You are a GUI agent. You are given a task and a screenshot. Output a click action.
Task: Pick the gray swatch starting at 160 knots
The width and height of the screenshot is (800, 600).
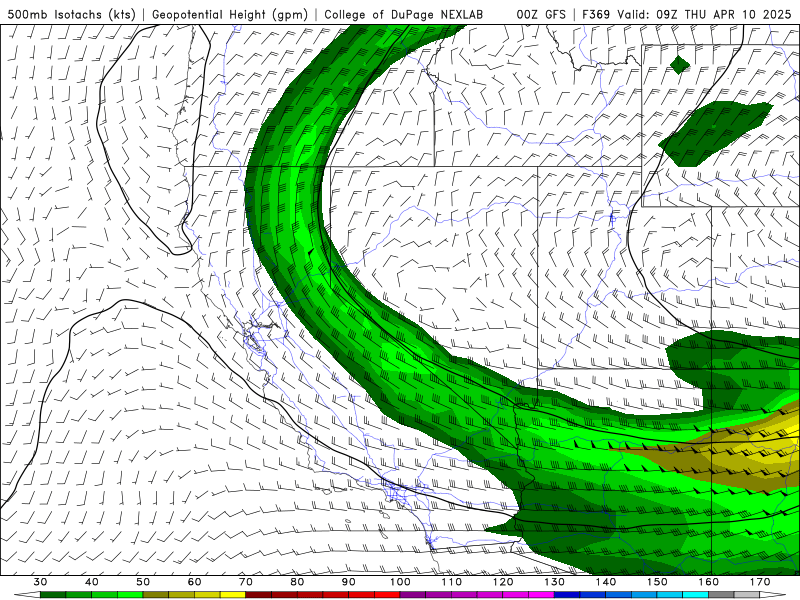tap(721, 595)
